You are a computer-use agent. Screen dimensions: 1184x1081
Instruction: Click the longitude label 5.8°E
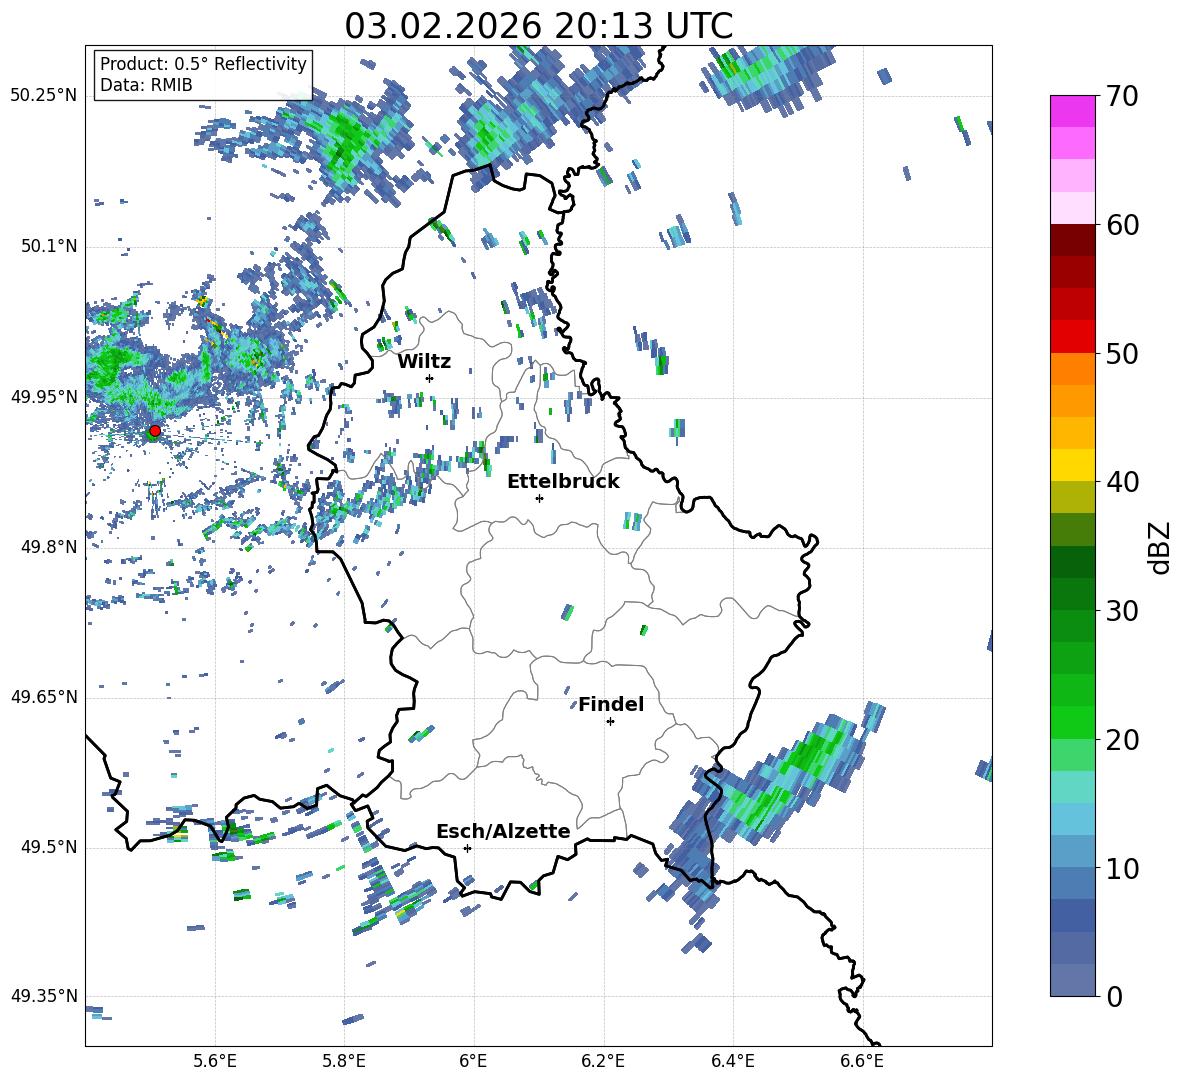point(344,1061)
